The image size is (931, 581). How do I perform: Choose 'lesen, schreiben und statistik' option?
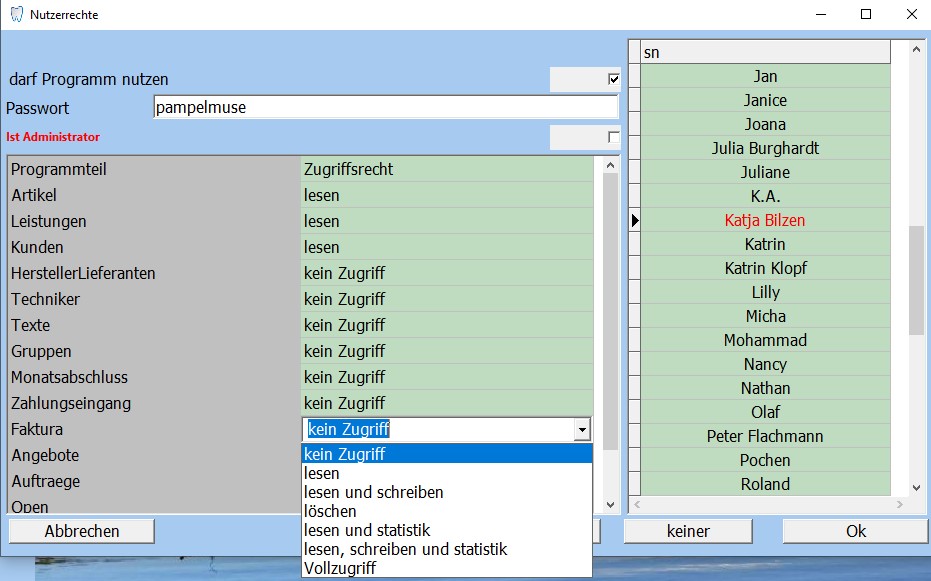(x=405, y=549)
